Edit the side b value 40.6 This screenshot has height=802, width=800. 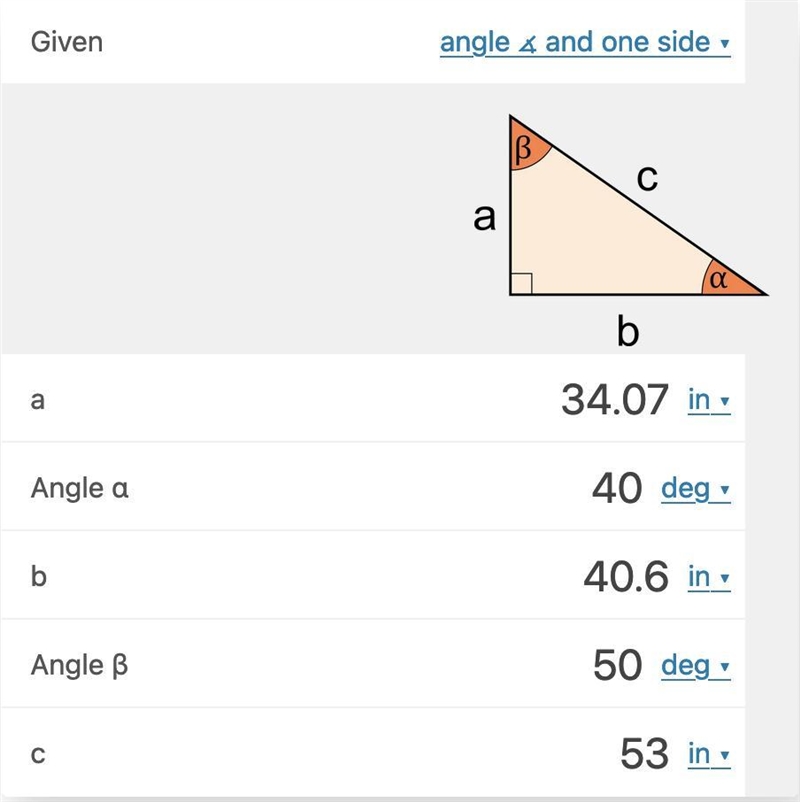click(626, 576)
